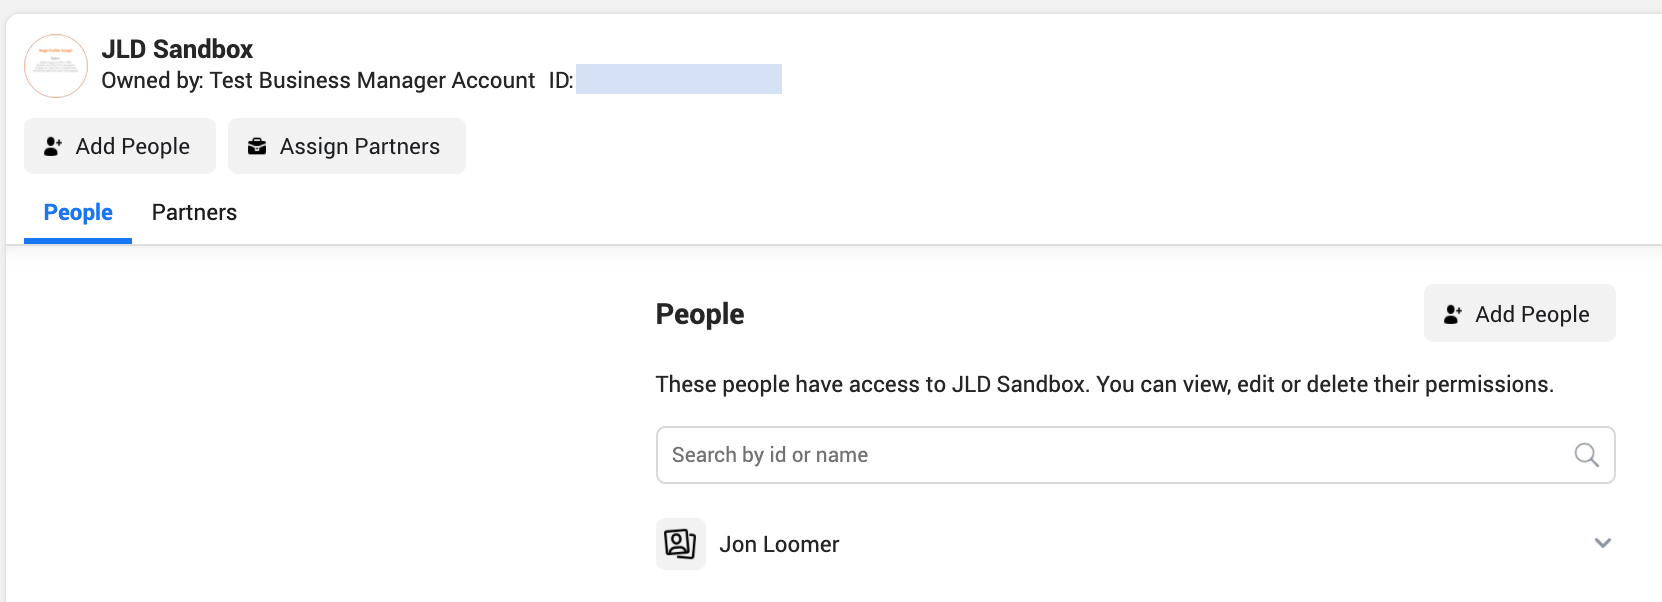Viewport: 1662px width, 602px height.
Task: Click the Add People label next to Assign Partners
Action: point(133,146)
